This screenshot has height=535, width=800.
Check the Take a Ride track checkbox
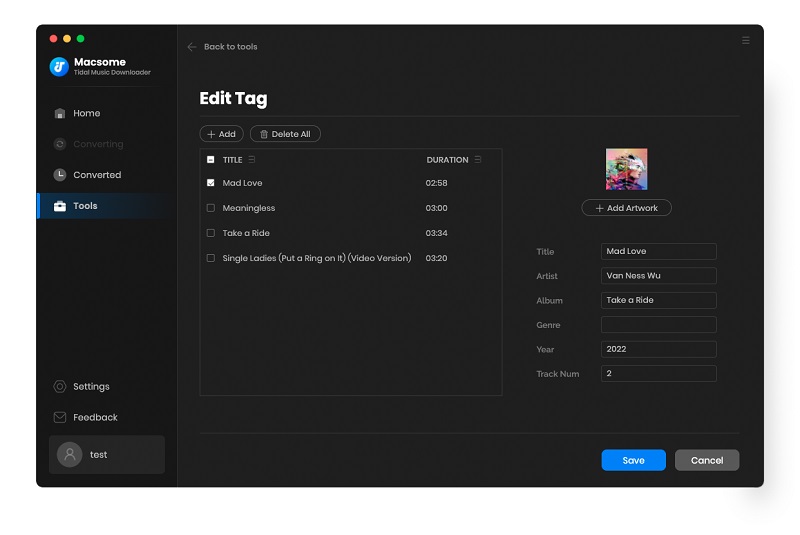211,233
